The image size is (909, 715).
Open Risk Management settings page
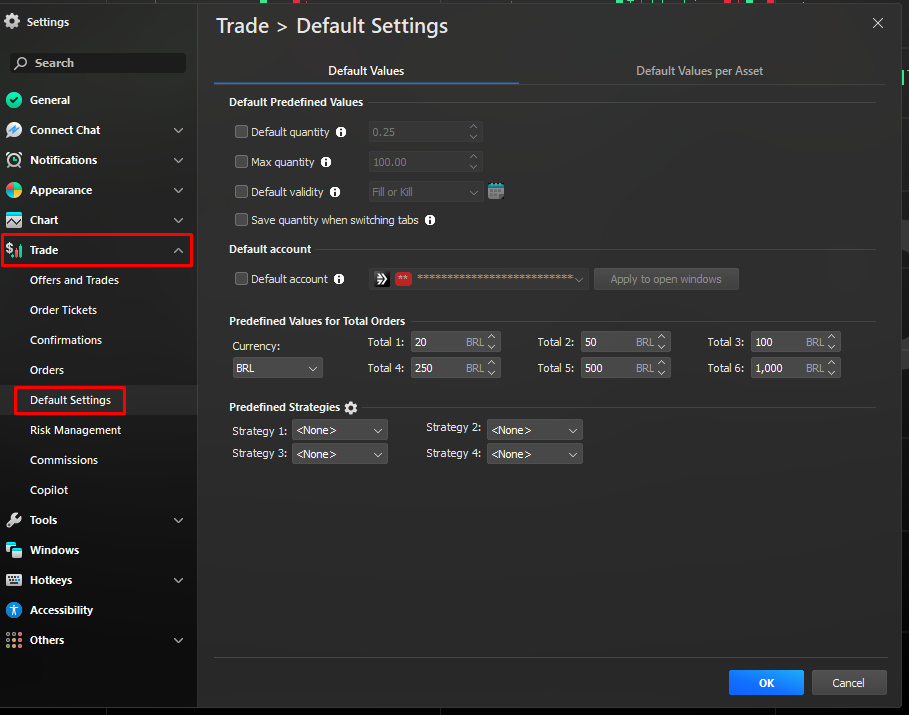point(75,430)
